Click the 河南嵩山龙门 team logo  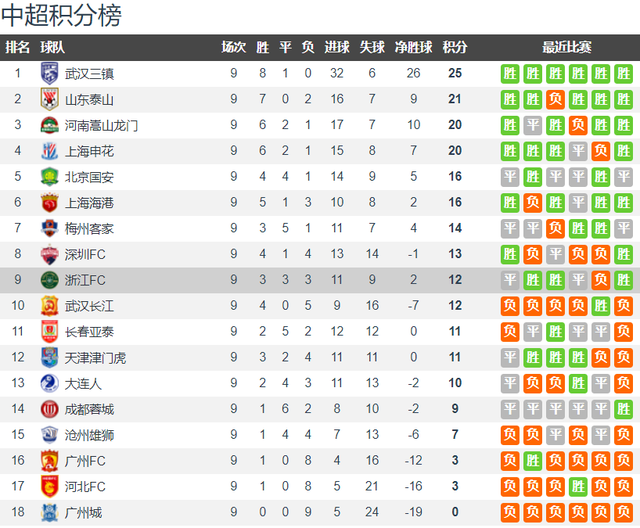49,125
